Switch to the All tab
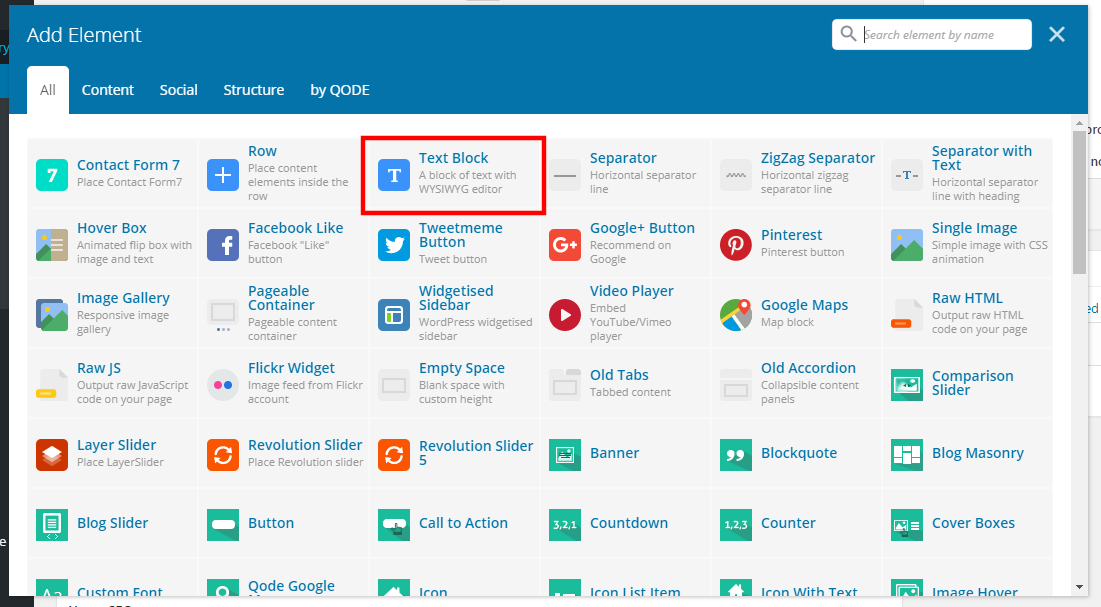This screenshot has width=1101, height=607. [x=48, y=90]
